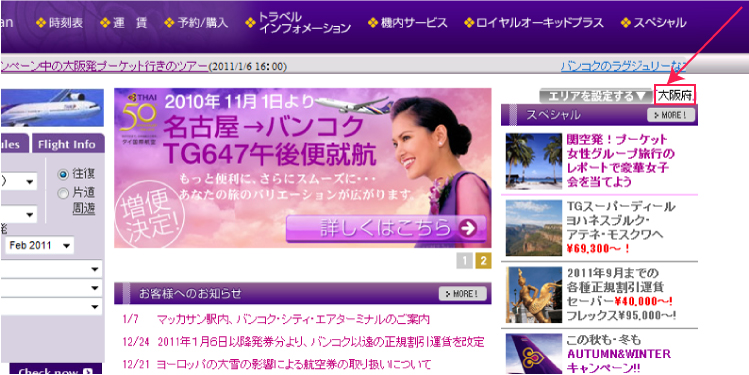749x375 pixels.
Task: Click the diamond icon beside 時刻表
Action: (41, 22)
